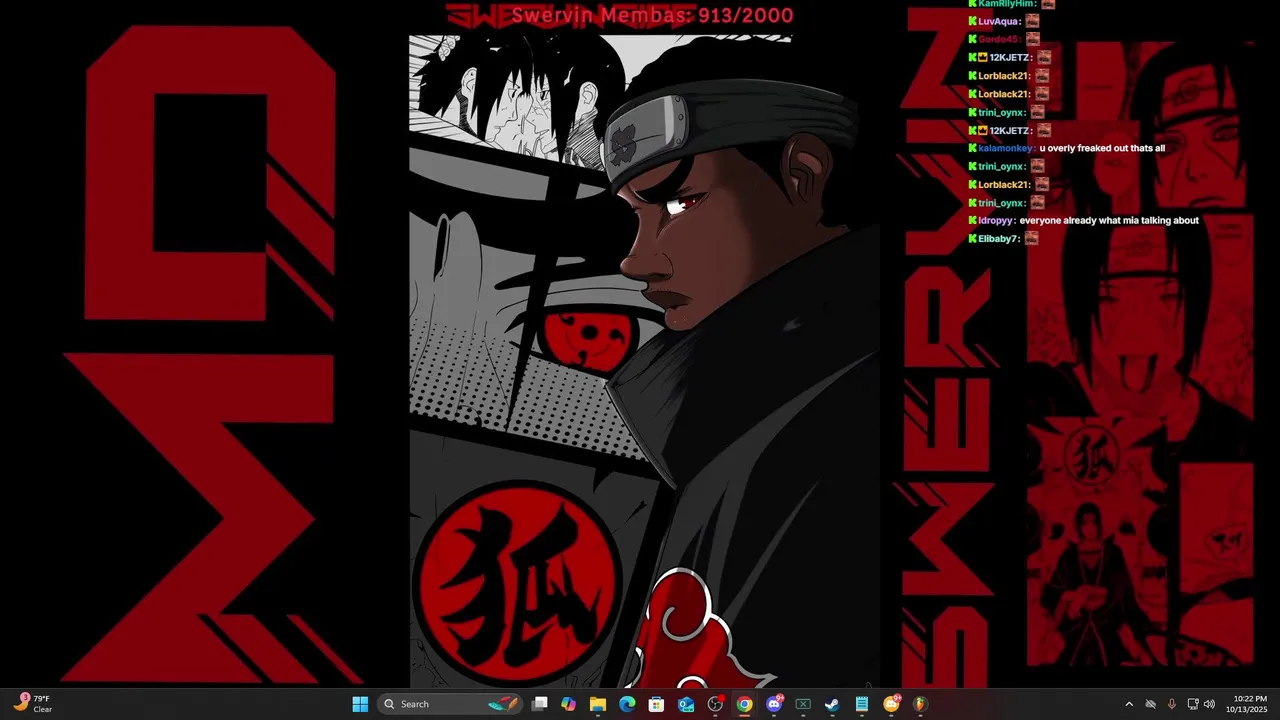Screen dimensions: 1280x720
Task: Open Task View on the taskbar
Action: point(540,704)
